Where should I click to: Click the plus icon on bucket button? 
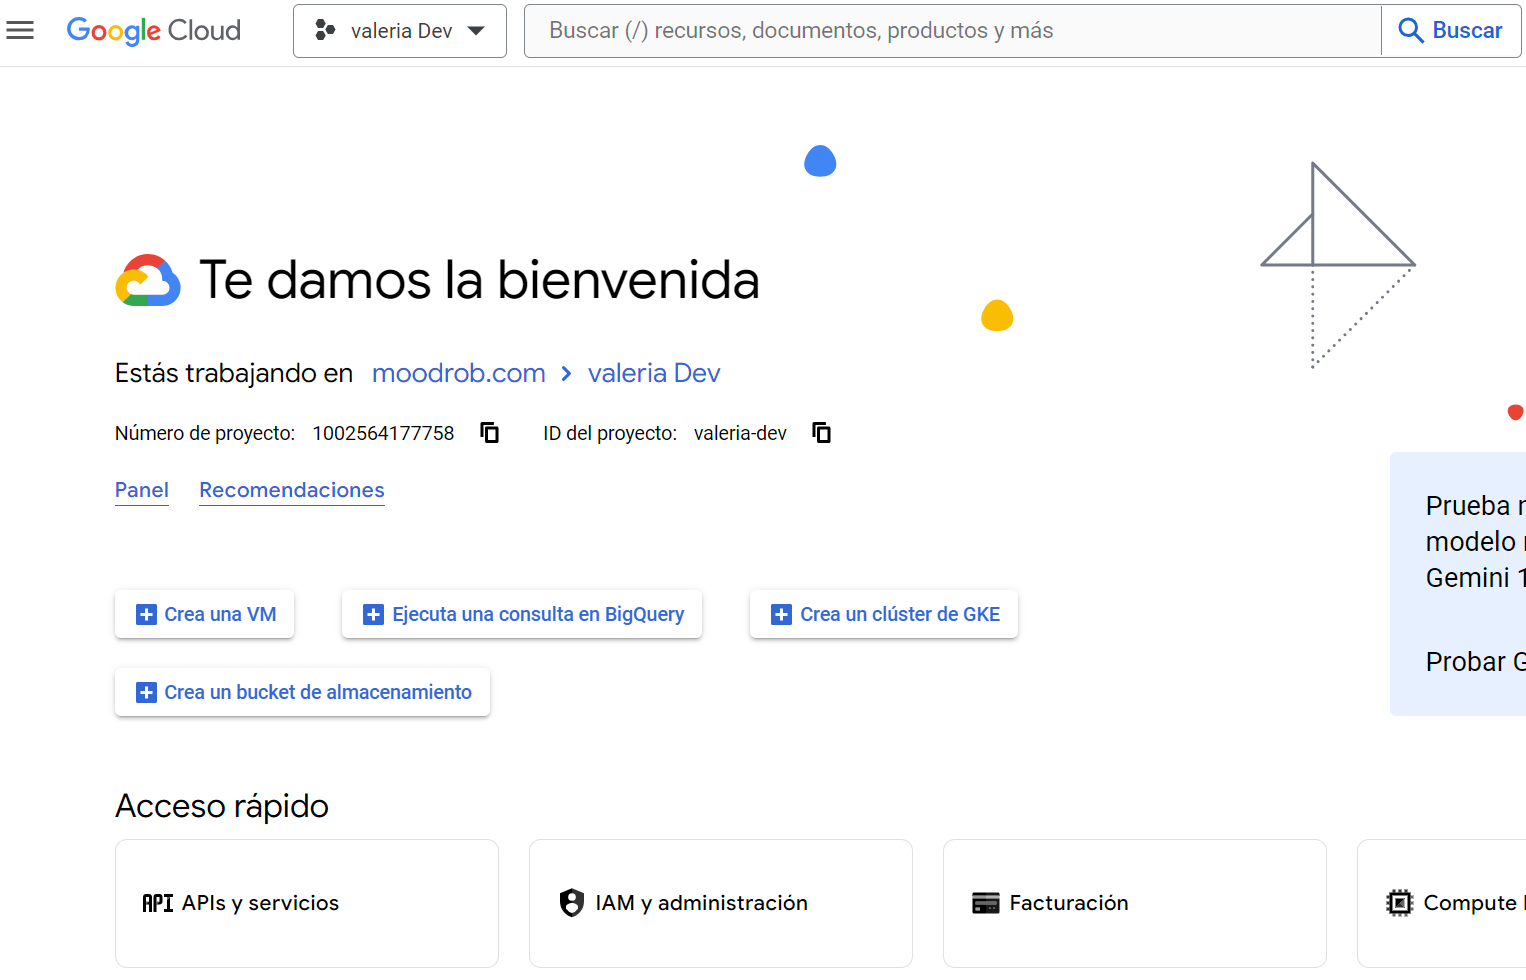146,693
